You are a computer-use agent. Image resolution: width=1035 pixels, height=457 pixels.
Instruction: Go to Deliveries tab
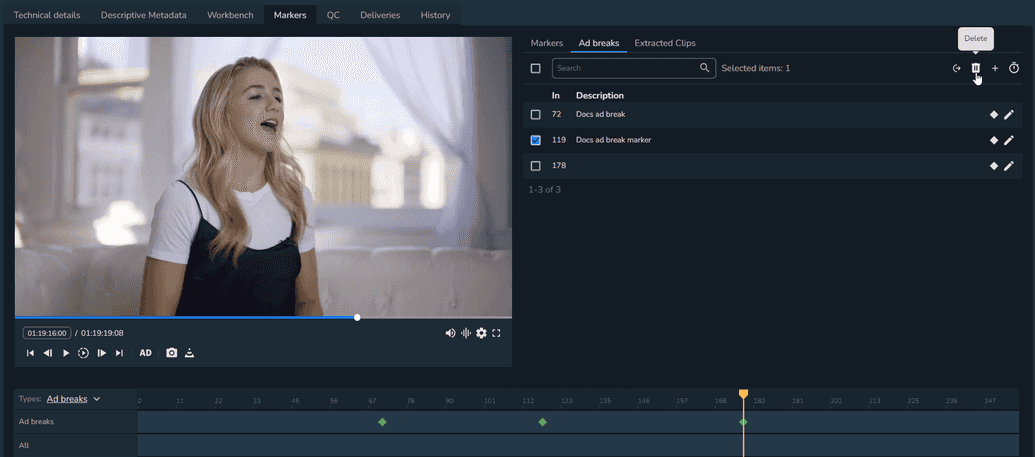click(x=380, y=15)
